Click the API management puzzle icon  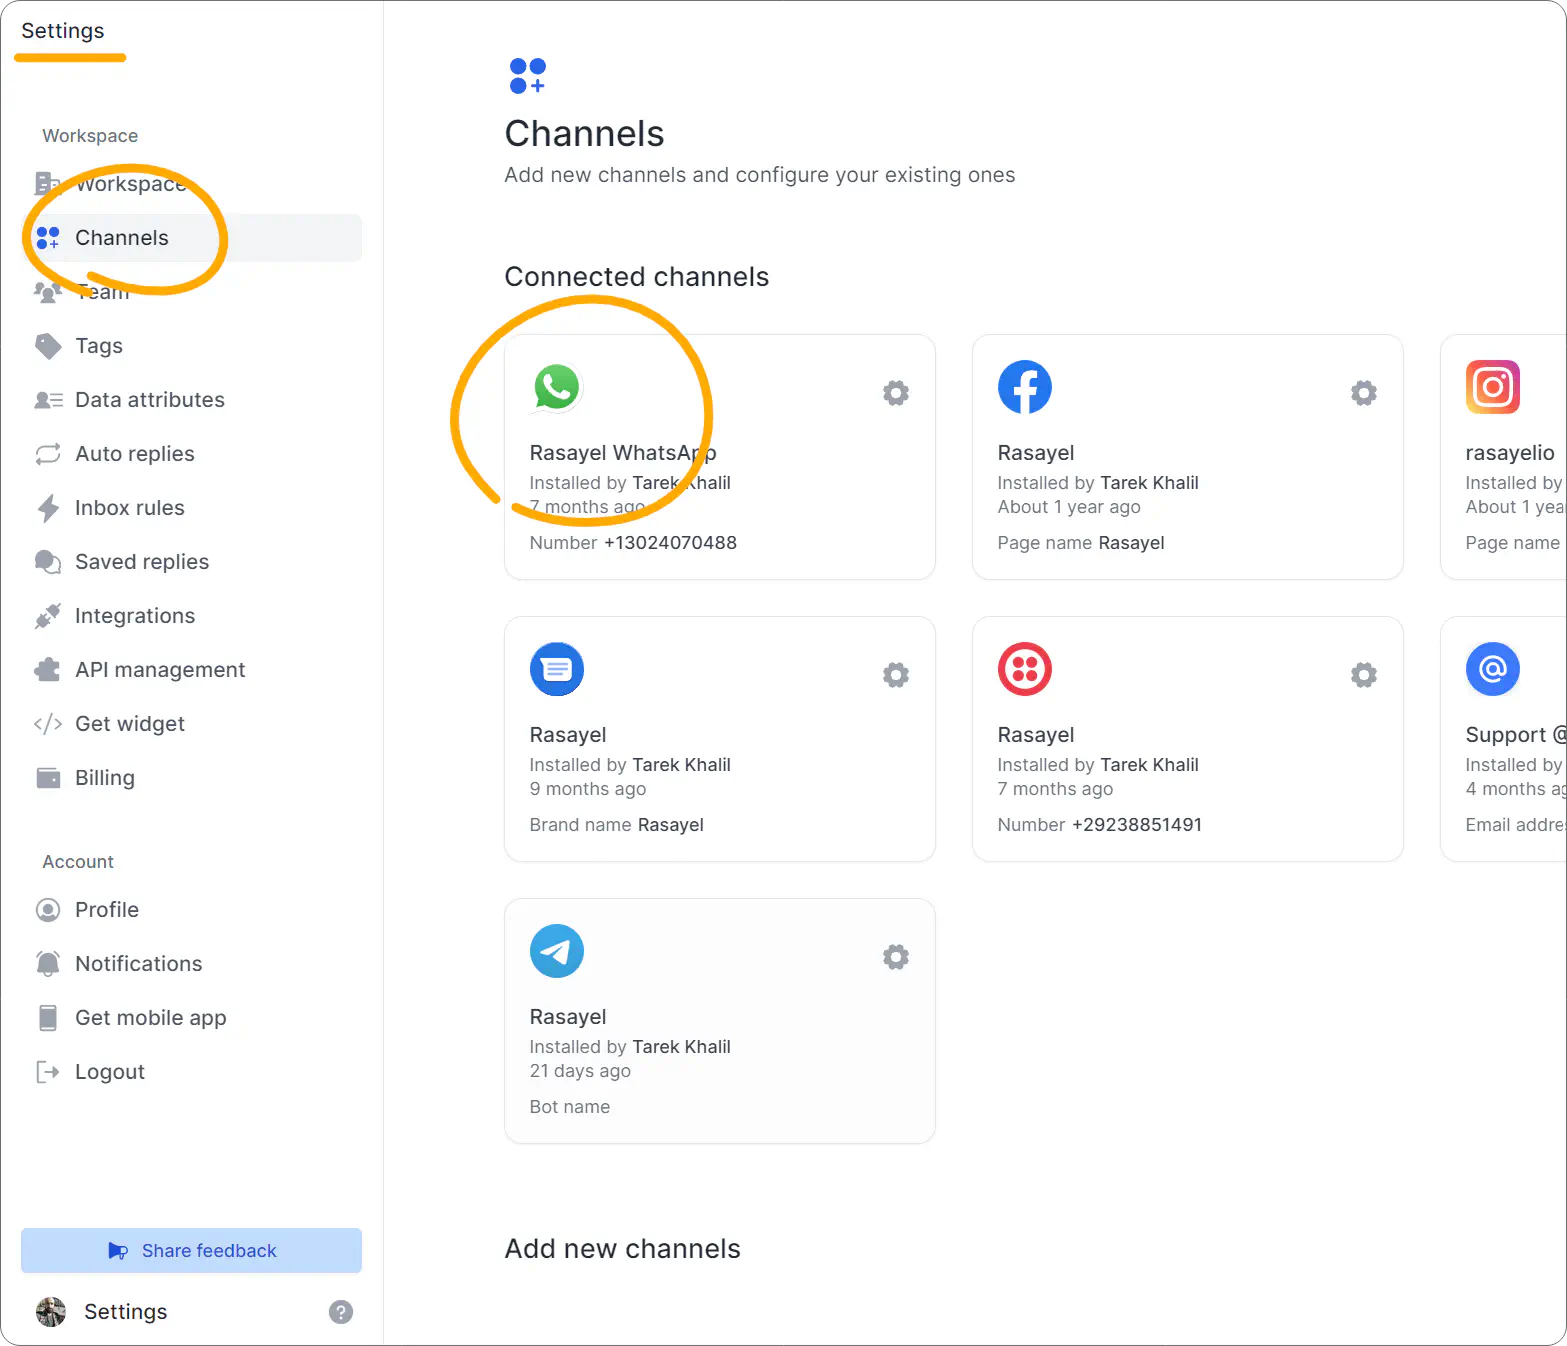point(48,670)
